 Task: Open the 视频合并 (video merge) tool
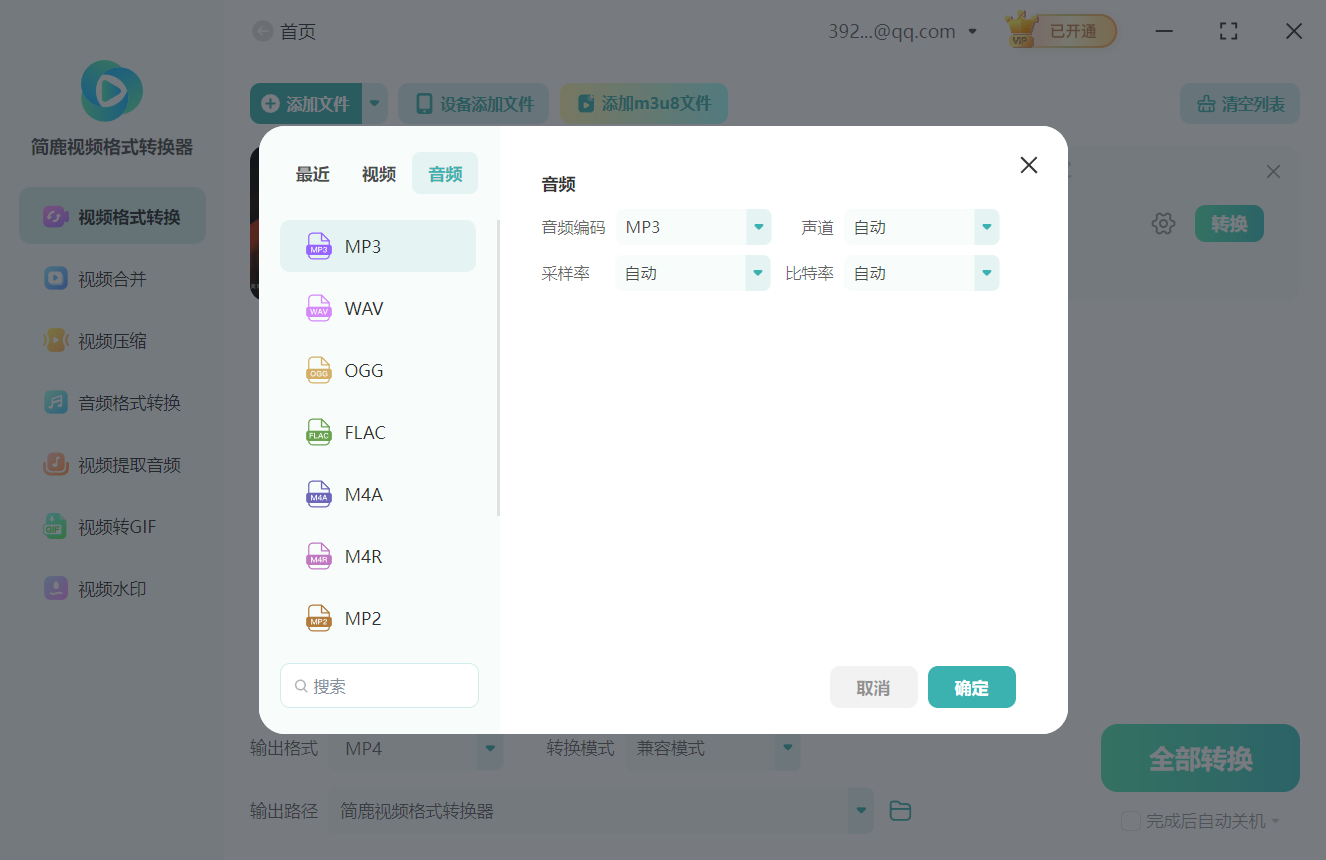click(x=111, y=278)
